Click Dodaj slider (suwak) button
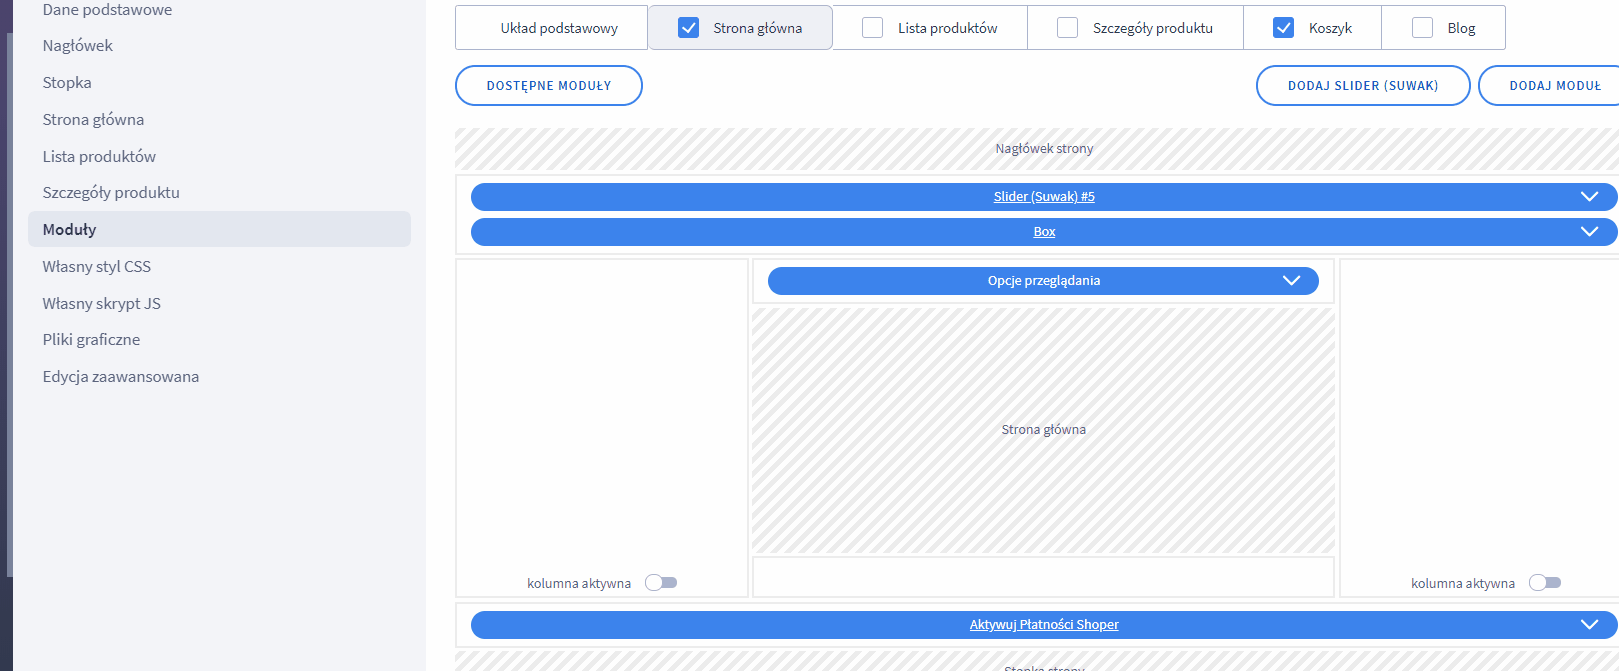Viewport: 1619px width, 671px height. [x=1362, y=86]
